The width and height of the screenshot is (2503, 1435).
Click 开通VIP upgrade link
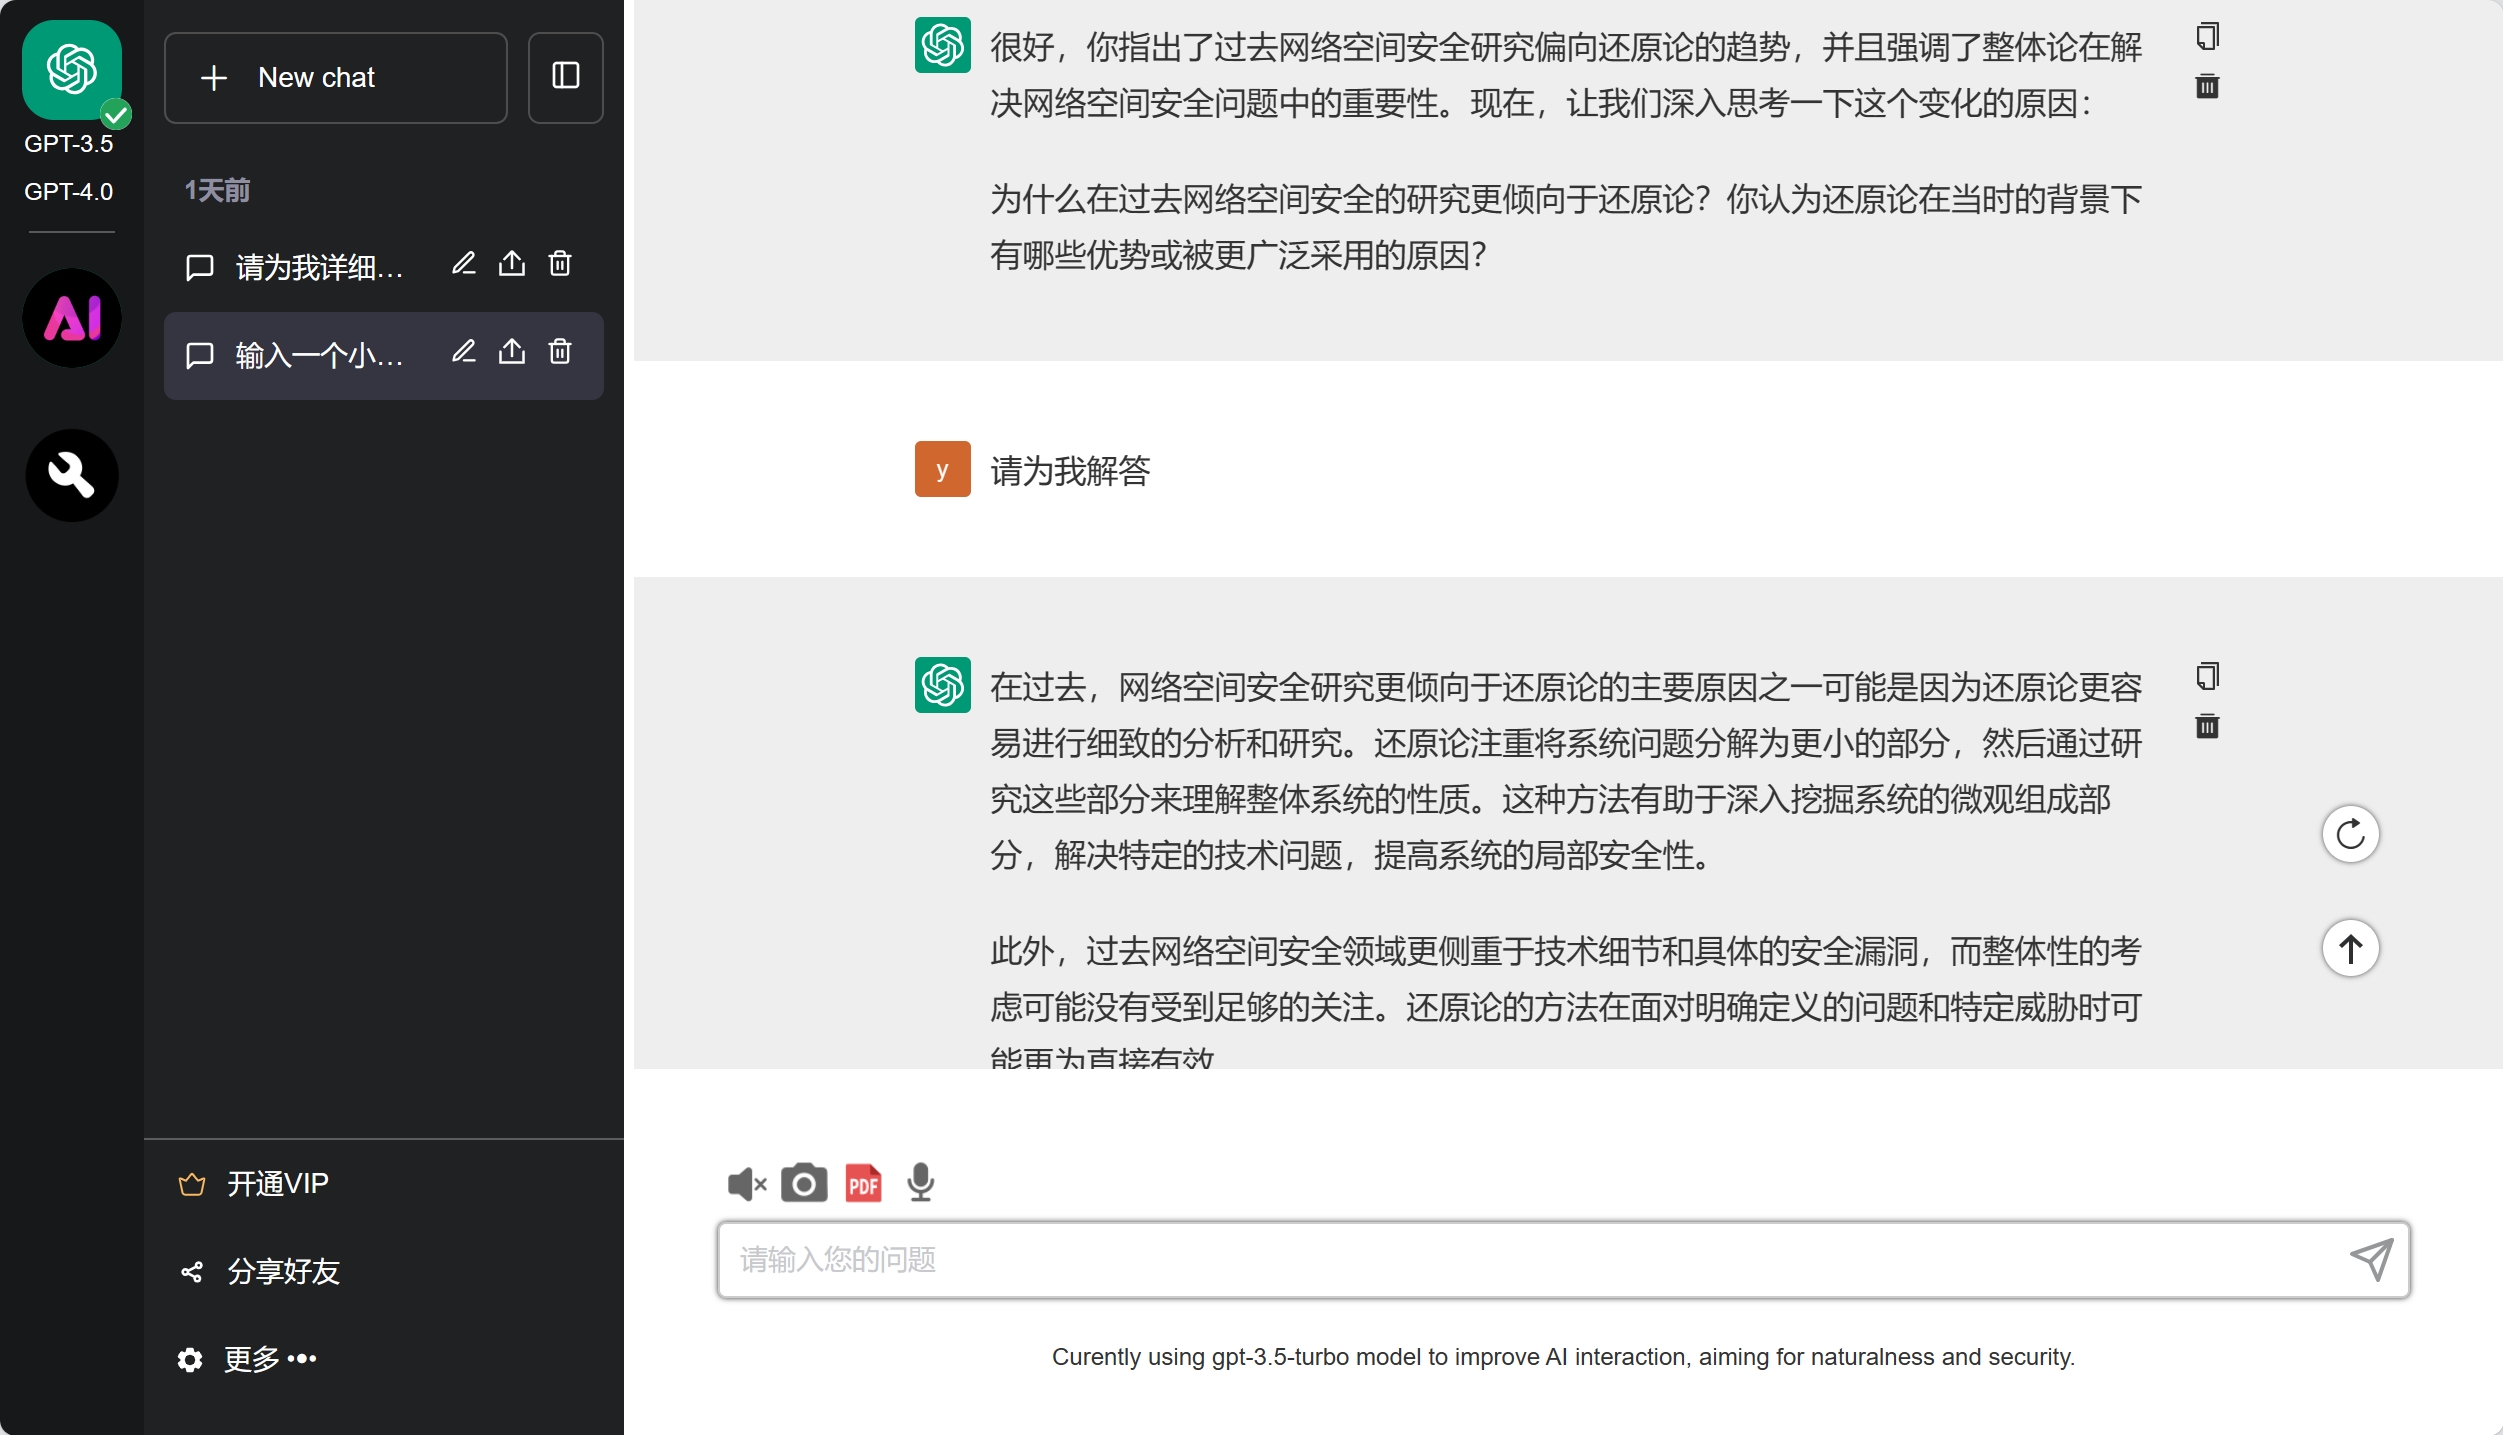[x=277, y=1184]
